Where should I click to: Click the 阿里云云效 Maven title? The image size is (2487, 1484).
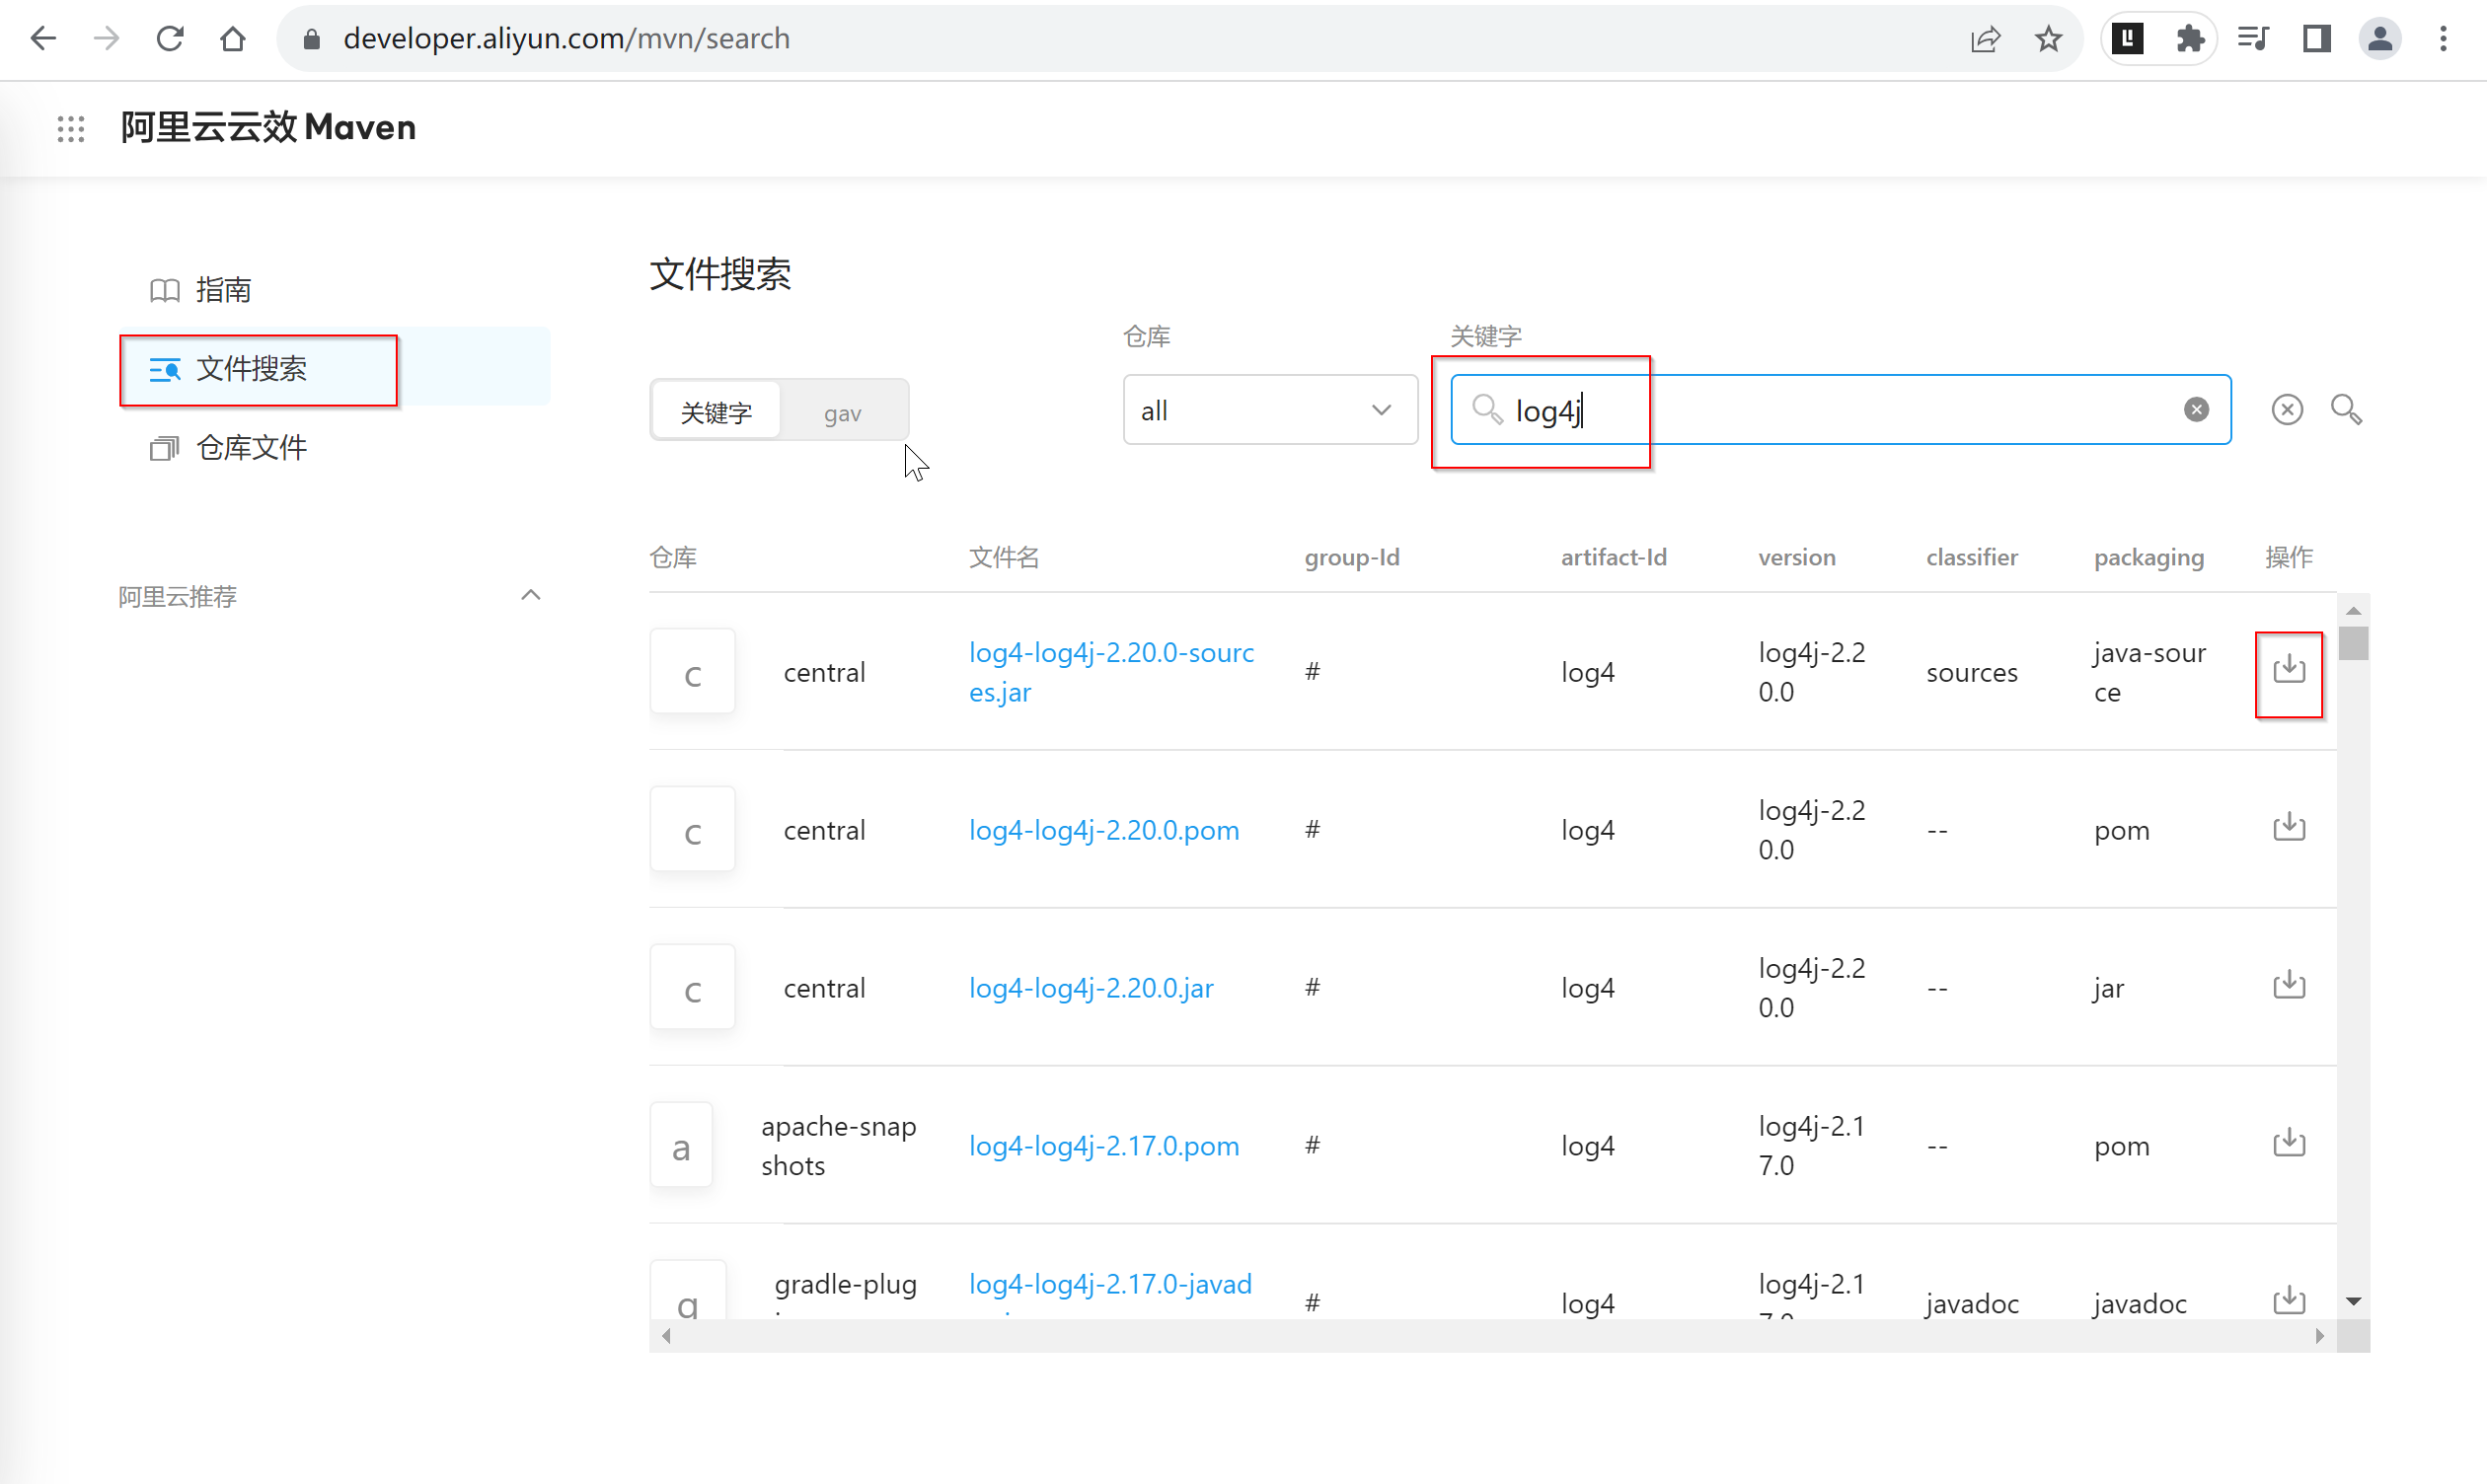tap(268, 128)
